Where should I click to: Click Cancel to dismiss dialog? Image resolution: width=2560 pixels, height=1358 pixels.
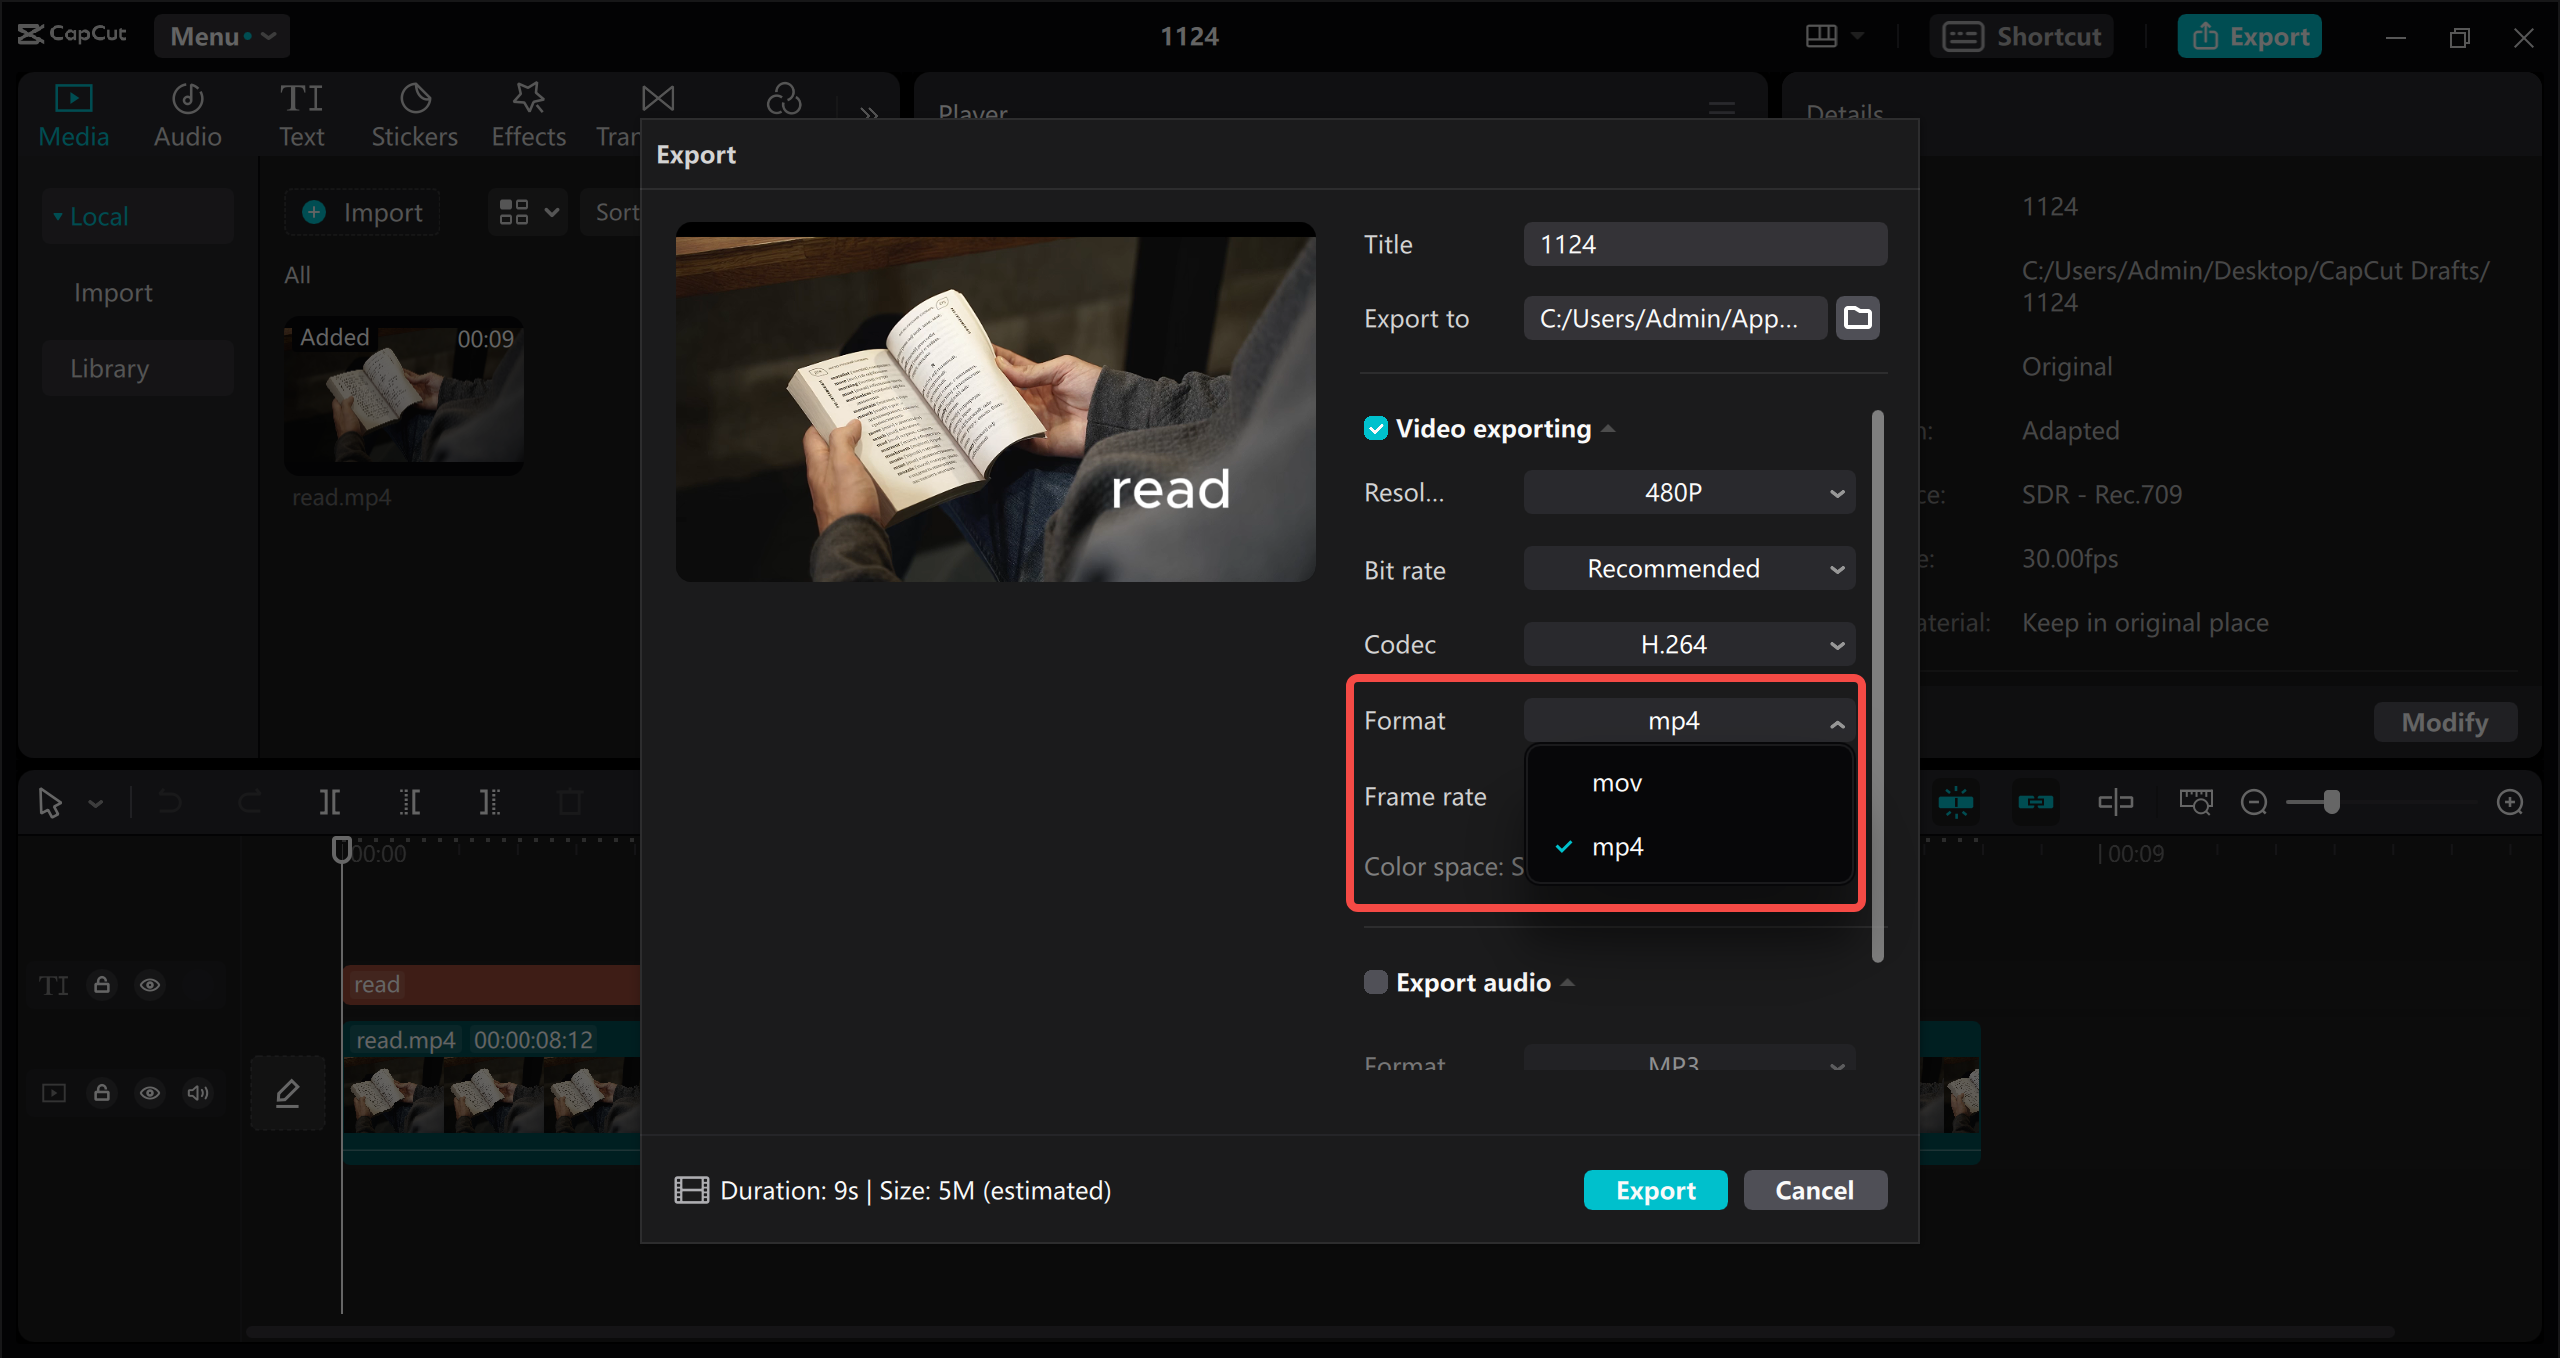click(x=1813, y=1189)
